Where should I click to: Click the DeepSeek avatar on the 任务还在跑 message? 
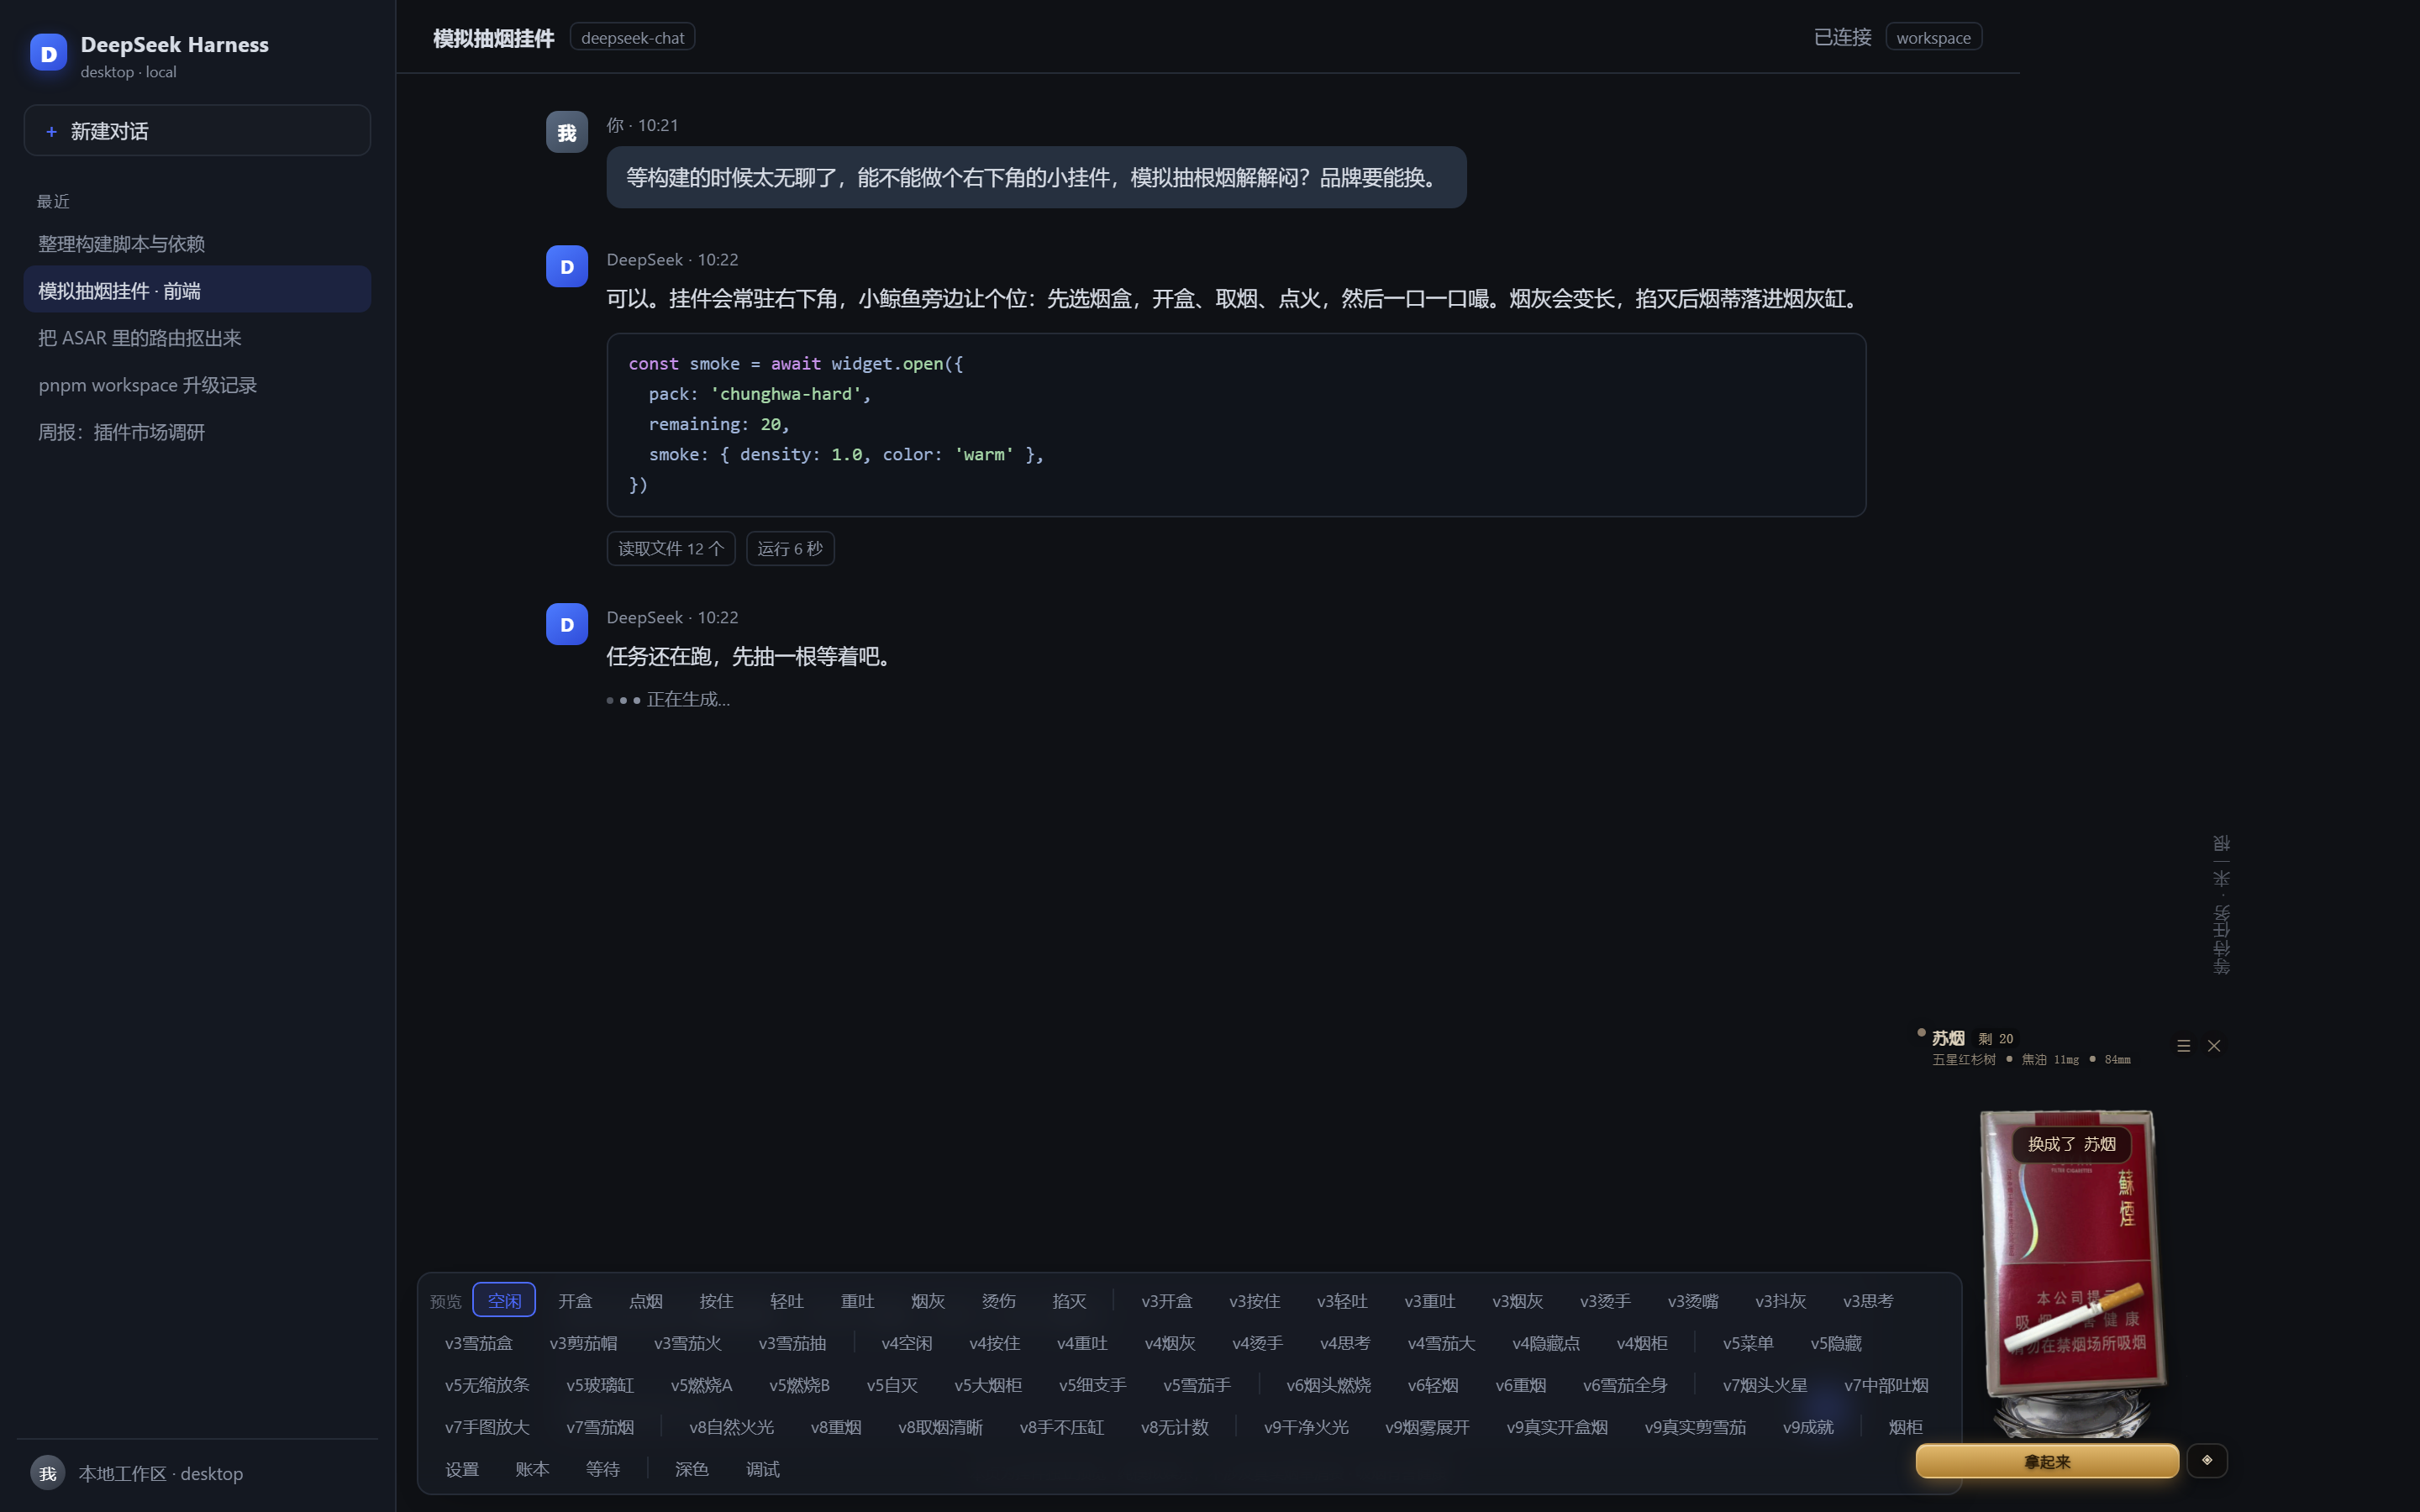coord(566,624)
